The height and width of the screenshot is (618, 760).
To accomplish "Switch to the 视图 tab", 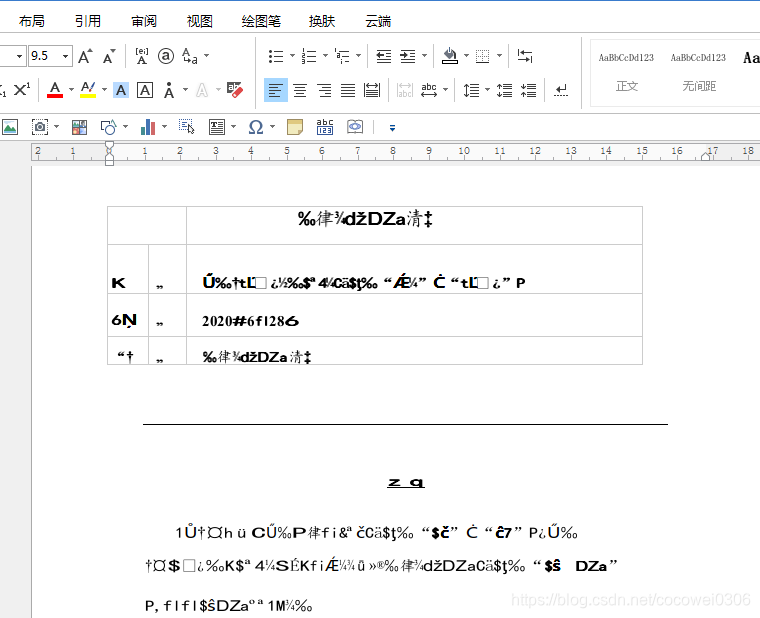I will tap(200, 21).
